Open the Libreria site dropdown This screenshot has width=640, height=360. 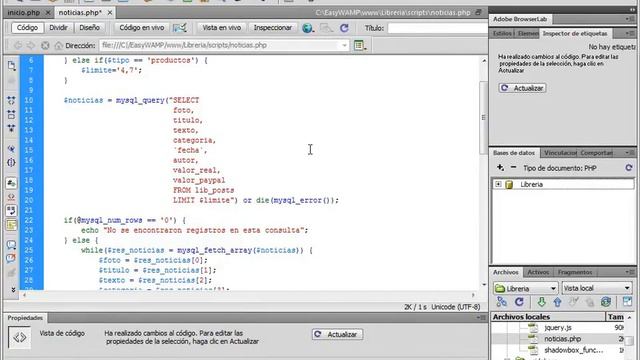coord(525,288)
